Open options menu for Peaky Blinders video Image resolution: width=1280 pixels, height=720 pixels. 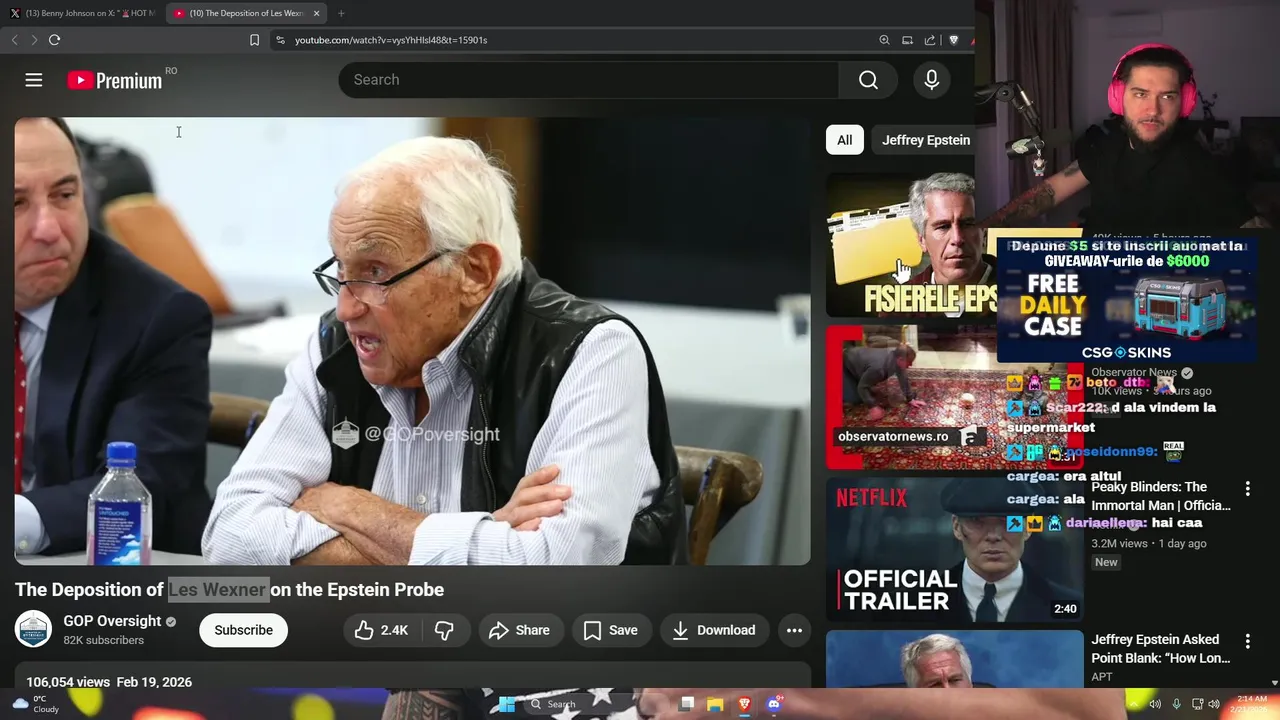pos(1247,489)
